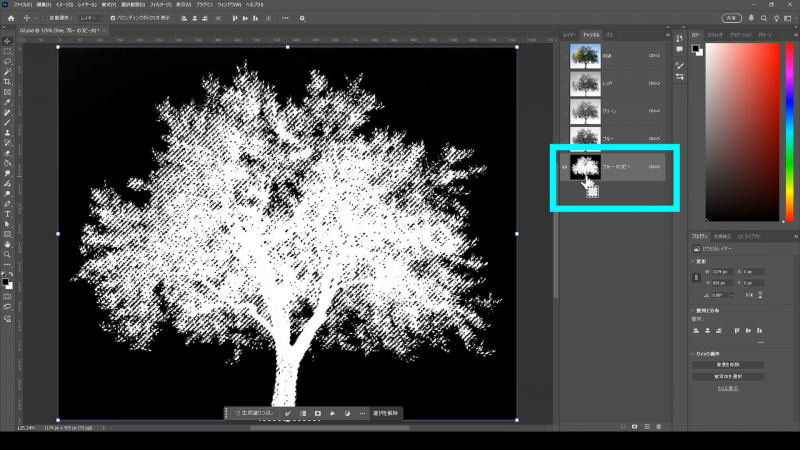
Task: Collapse the クイック操作 section
Action: pos(693,354)
